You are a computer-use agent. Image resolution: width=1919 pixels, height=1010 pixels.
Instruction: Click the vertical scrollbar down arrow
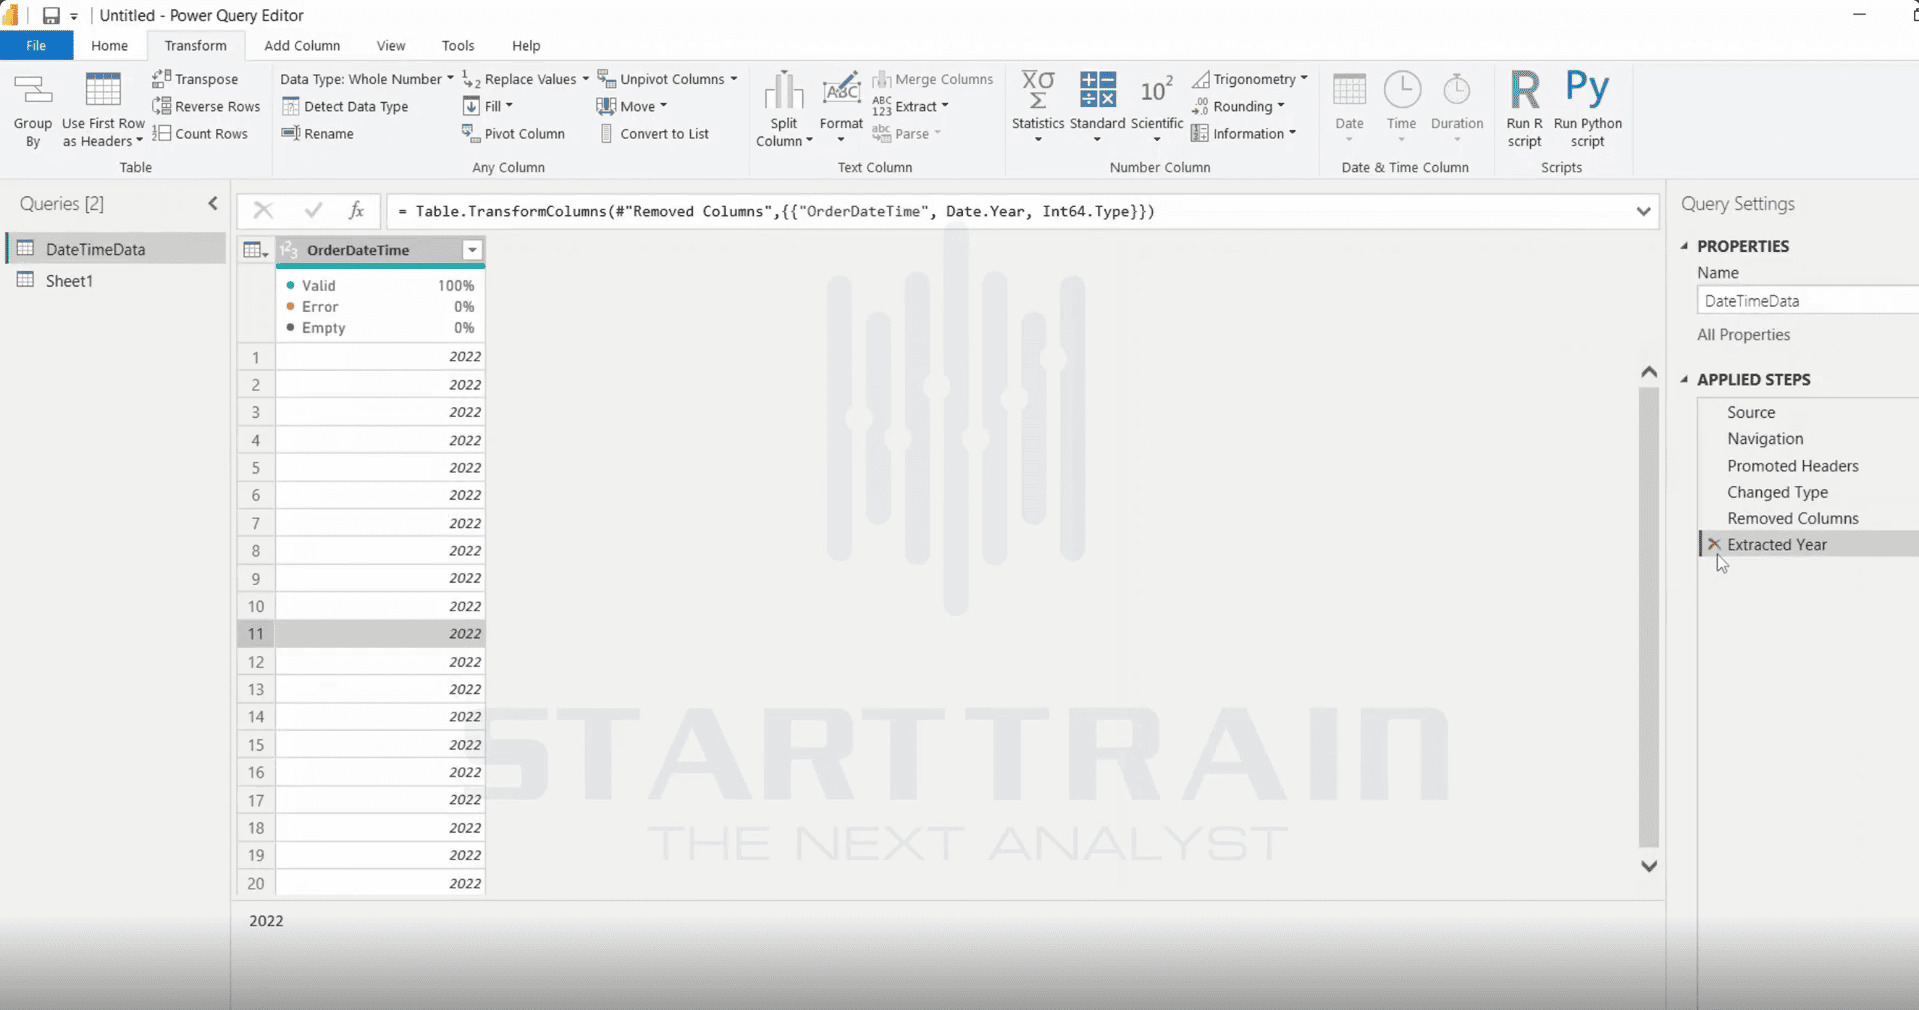click(x=1649, y=866)
